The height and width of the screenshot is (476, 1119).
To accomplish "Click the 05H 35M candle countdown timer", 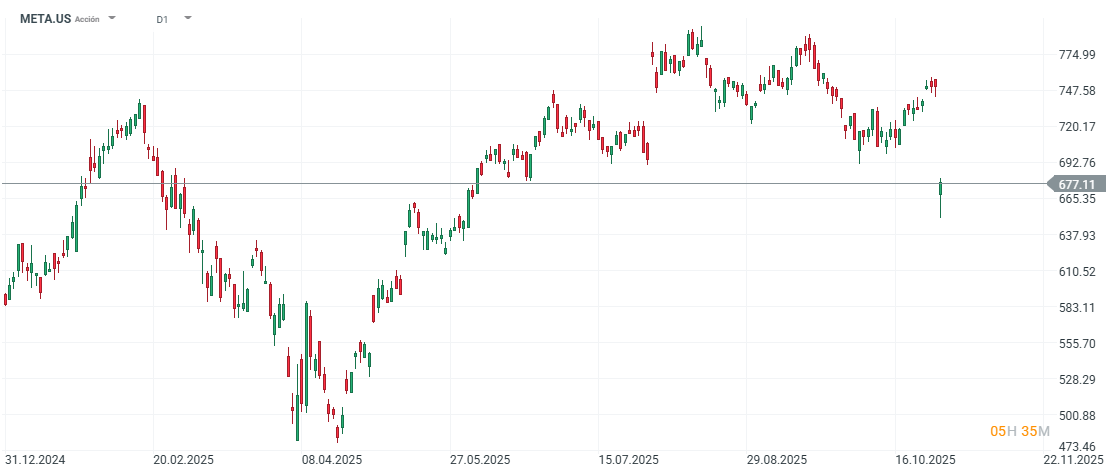I will pos(1019,431).
